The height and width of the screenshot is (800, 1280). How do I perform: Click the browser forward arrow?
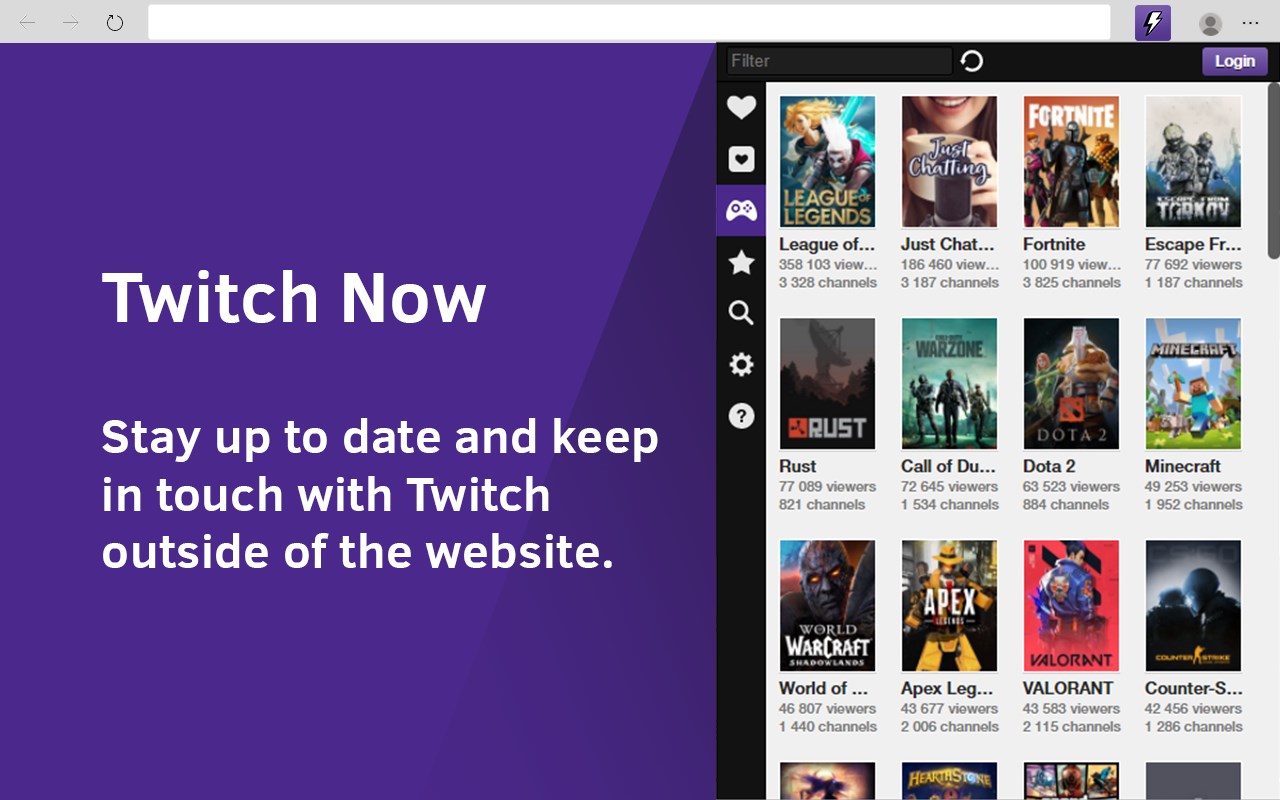[x=71, y=22]
